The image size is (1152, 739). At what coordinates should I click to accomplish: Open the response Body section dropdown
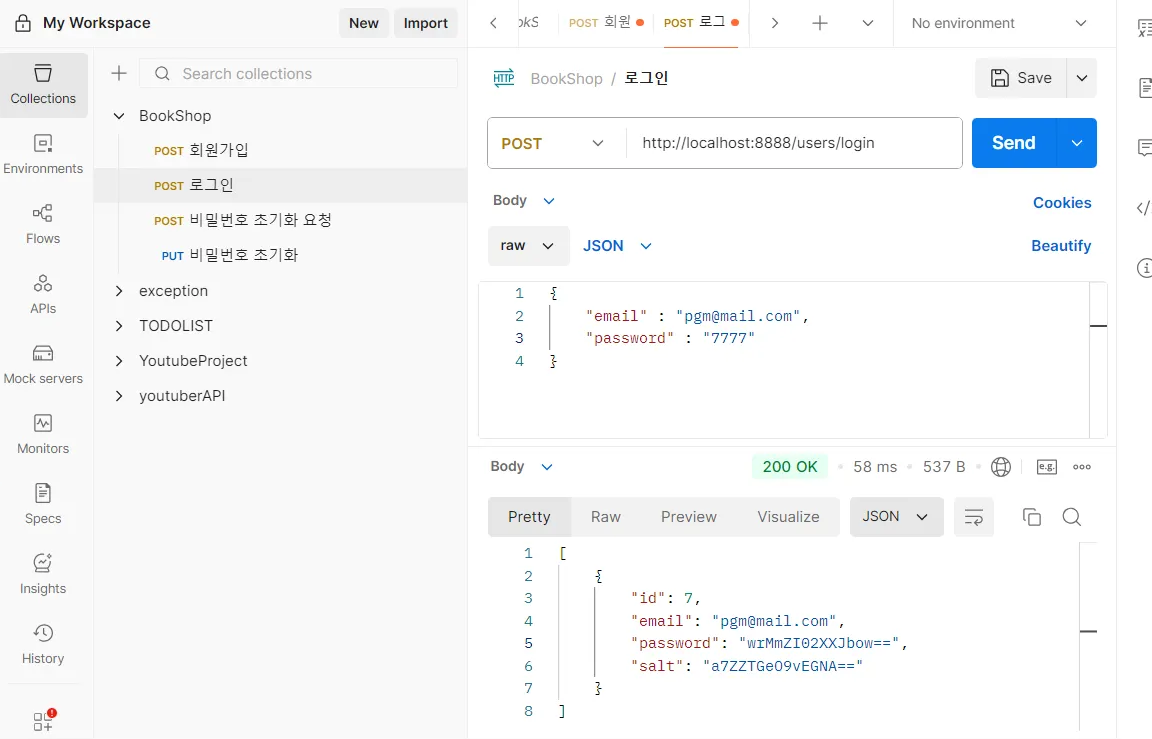522,466
